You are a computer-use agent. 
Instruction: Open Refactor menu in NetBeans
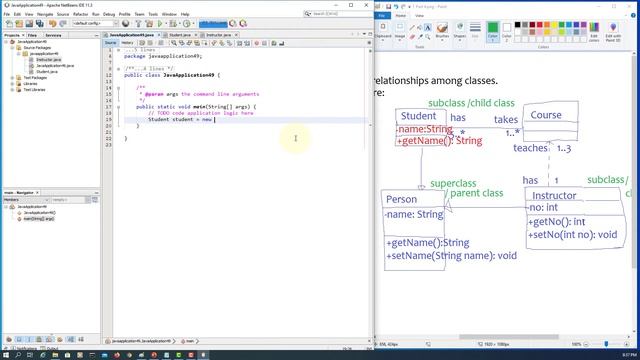(80, 14)
